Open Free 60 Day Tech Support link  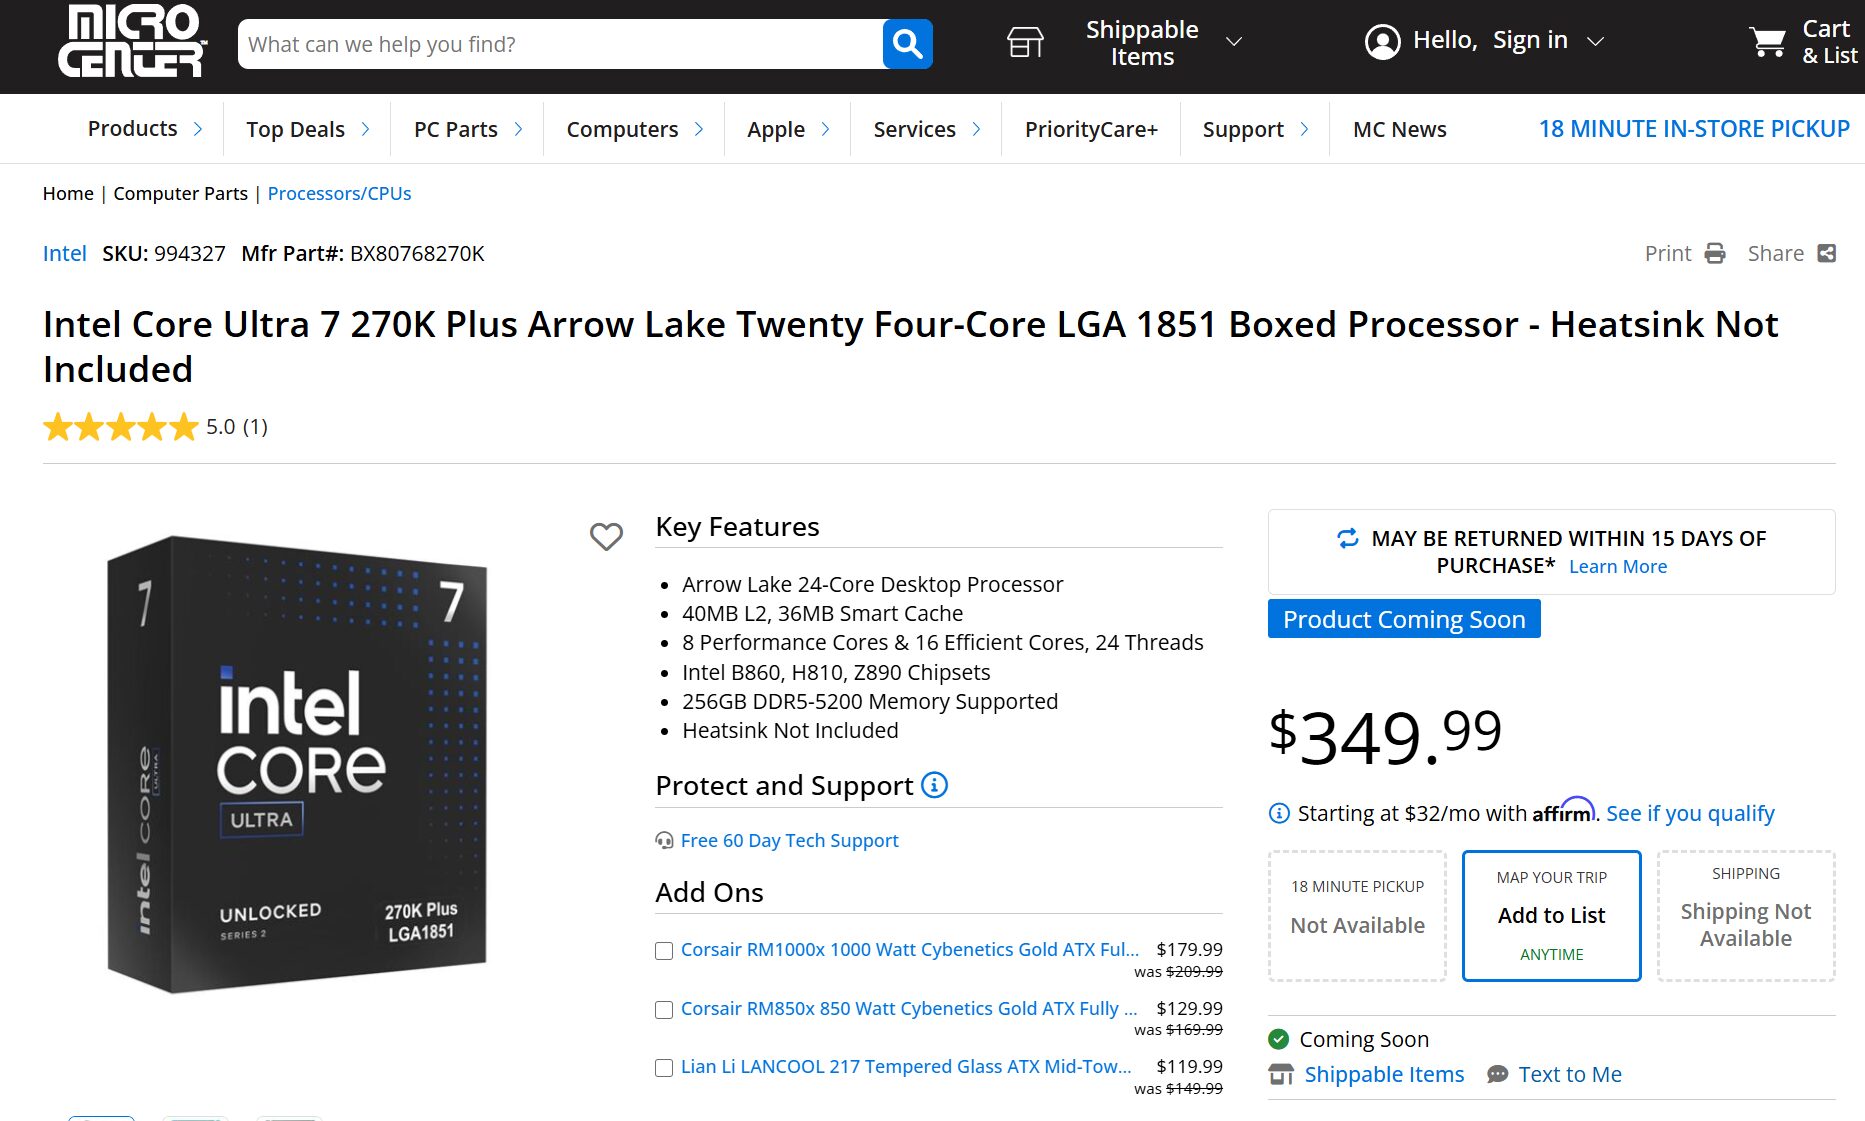[789, 841]
